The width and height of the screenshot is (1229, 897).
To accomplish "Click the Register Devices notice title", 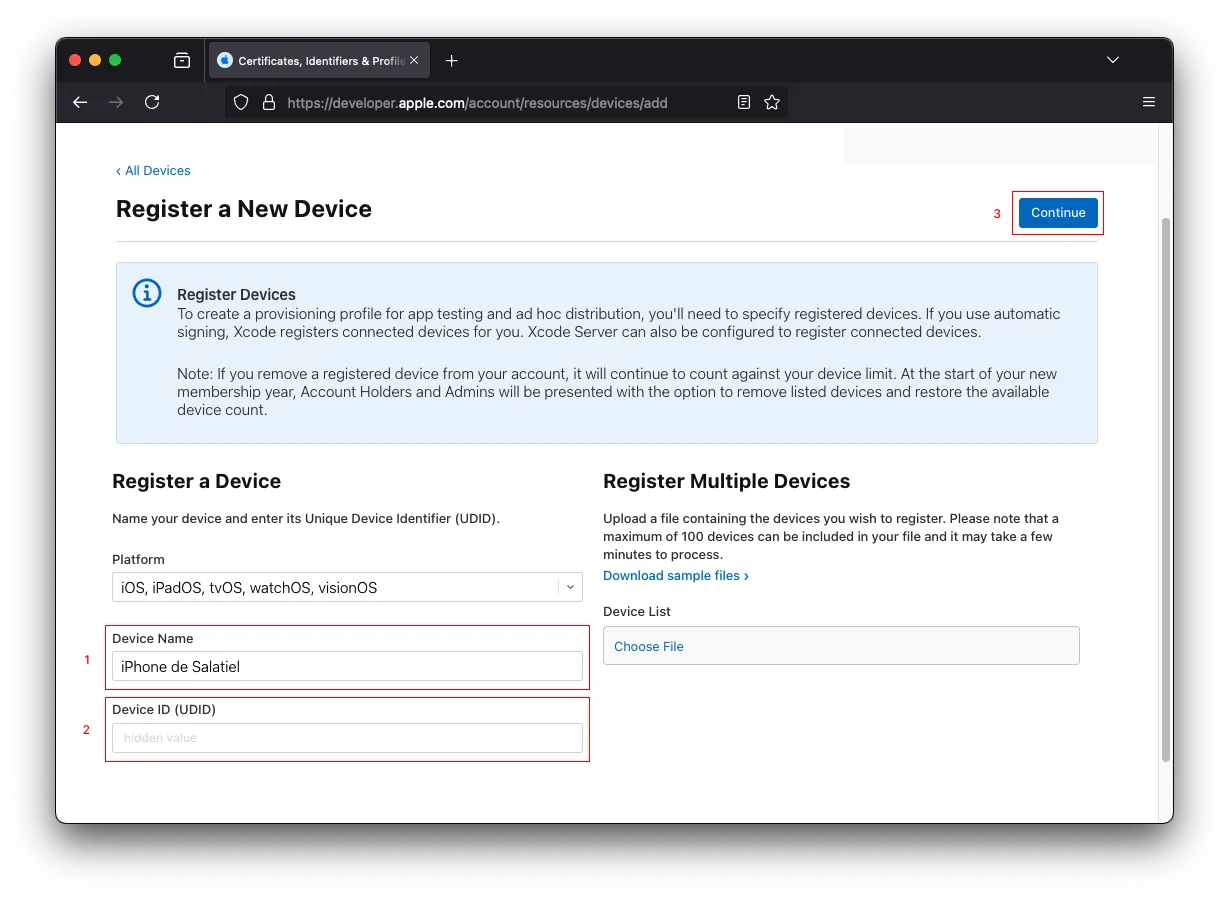I will 236,295.
